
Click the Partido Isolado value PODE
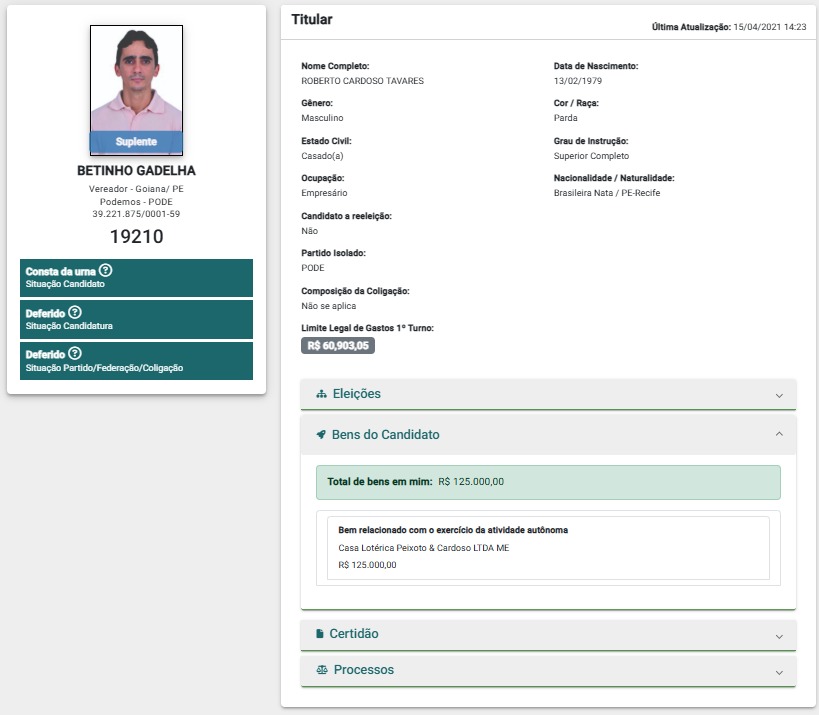pos(313,268)
